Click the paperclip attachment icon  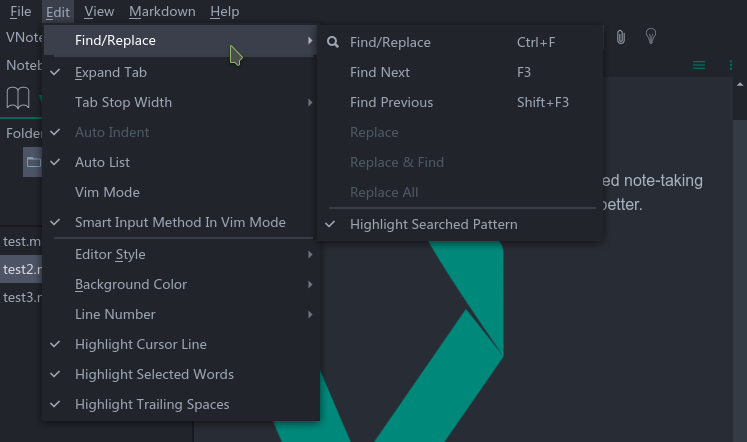(620, 37)
